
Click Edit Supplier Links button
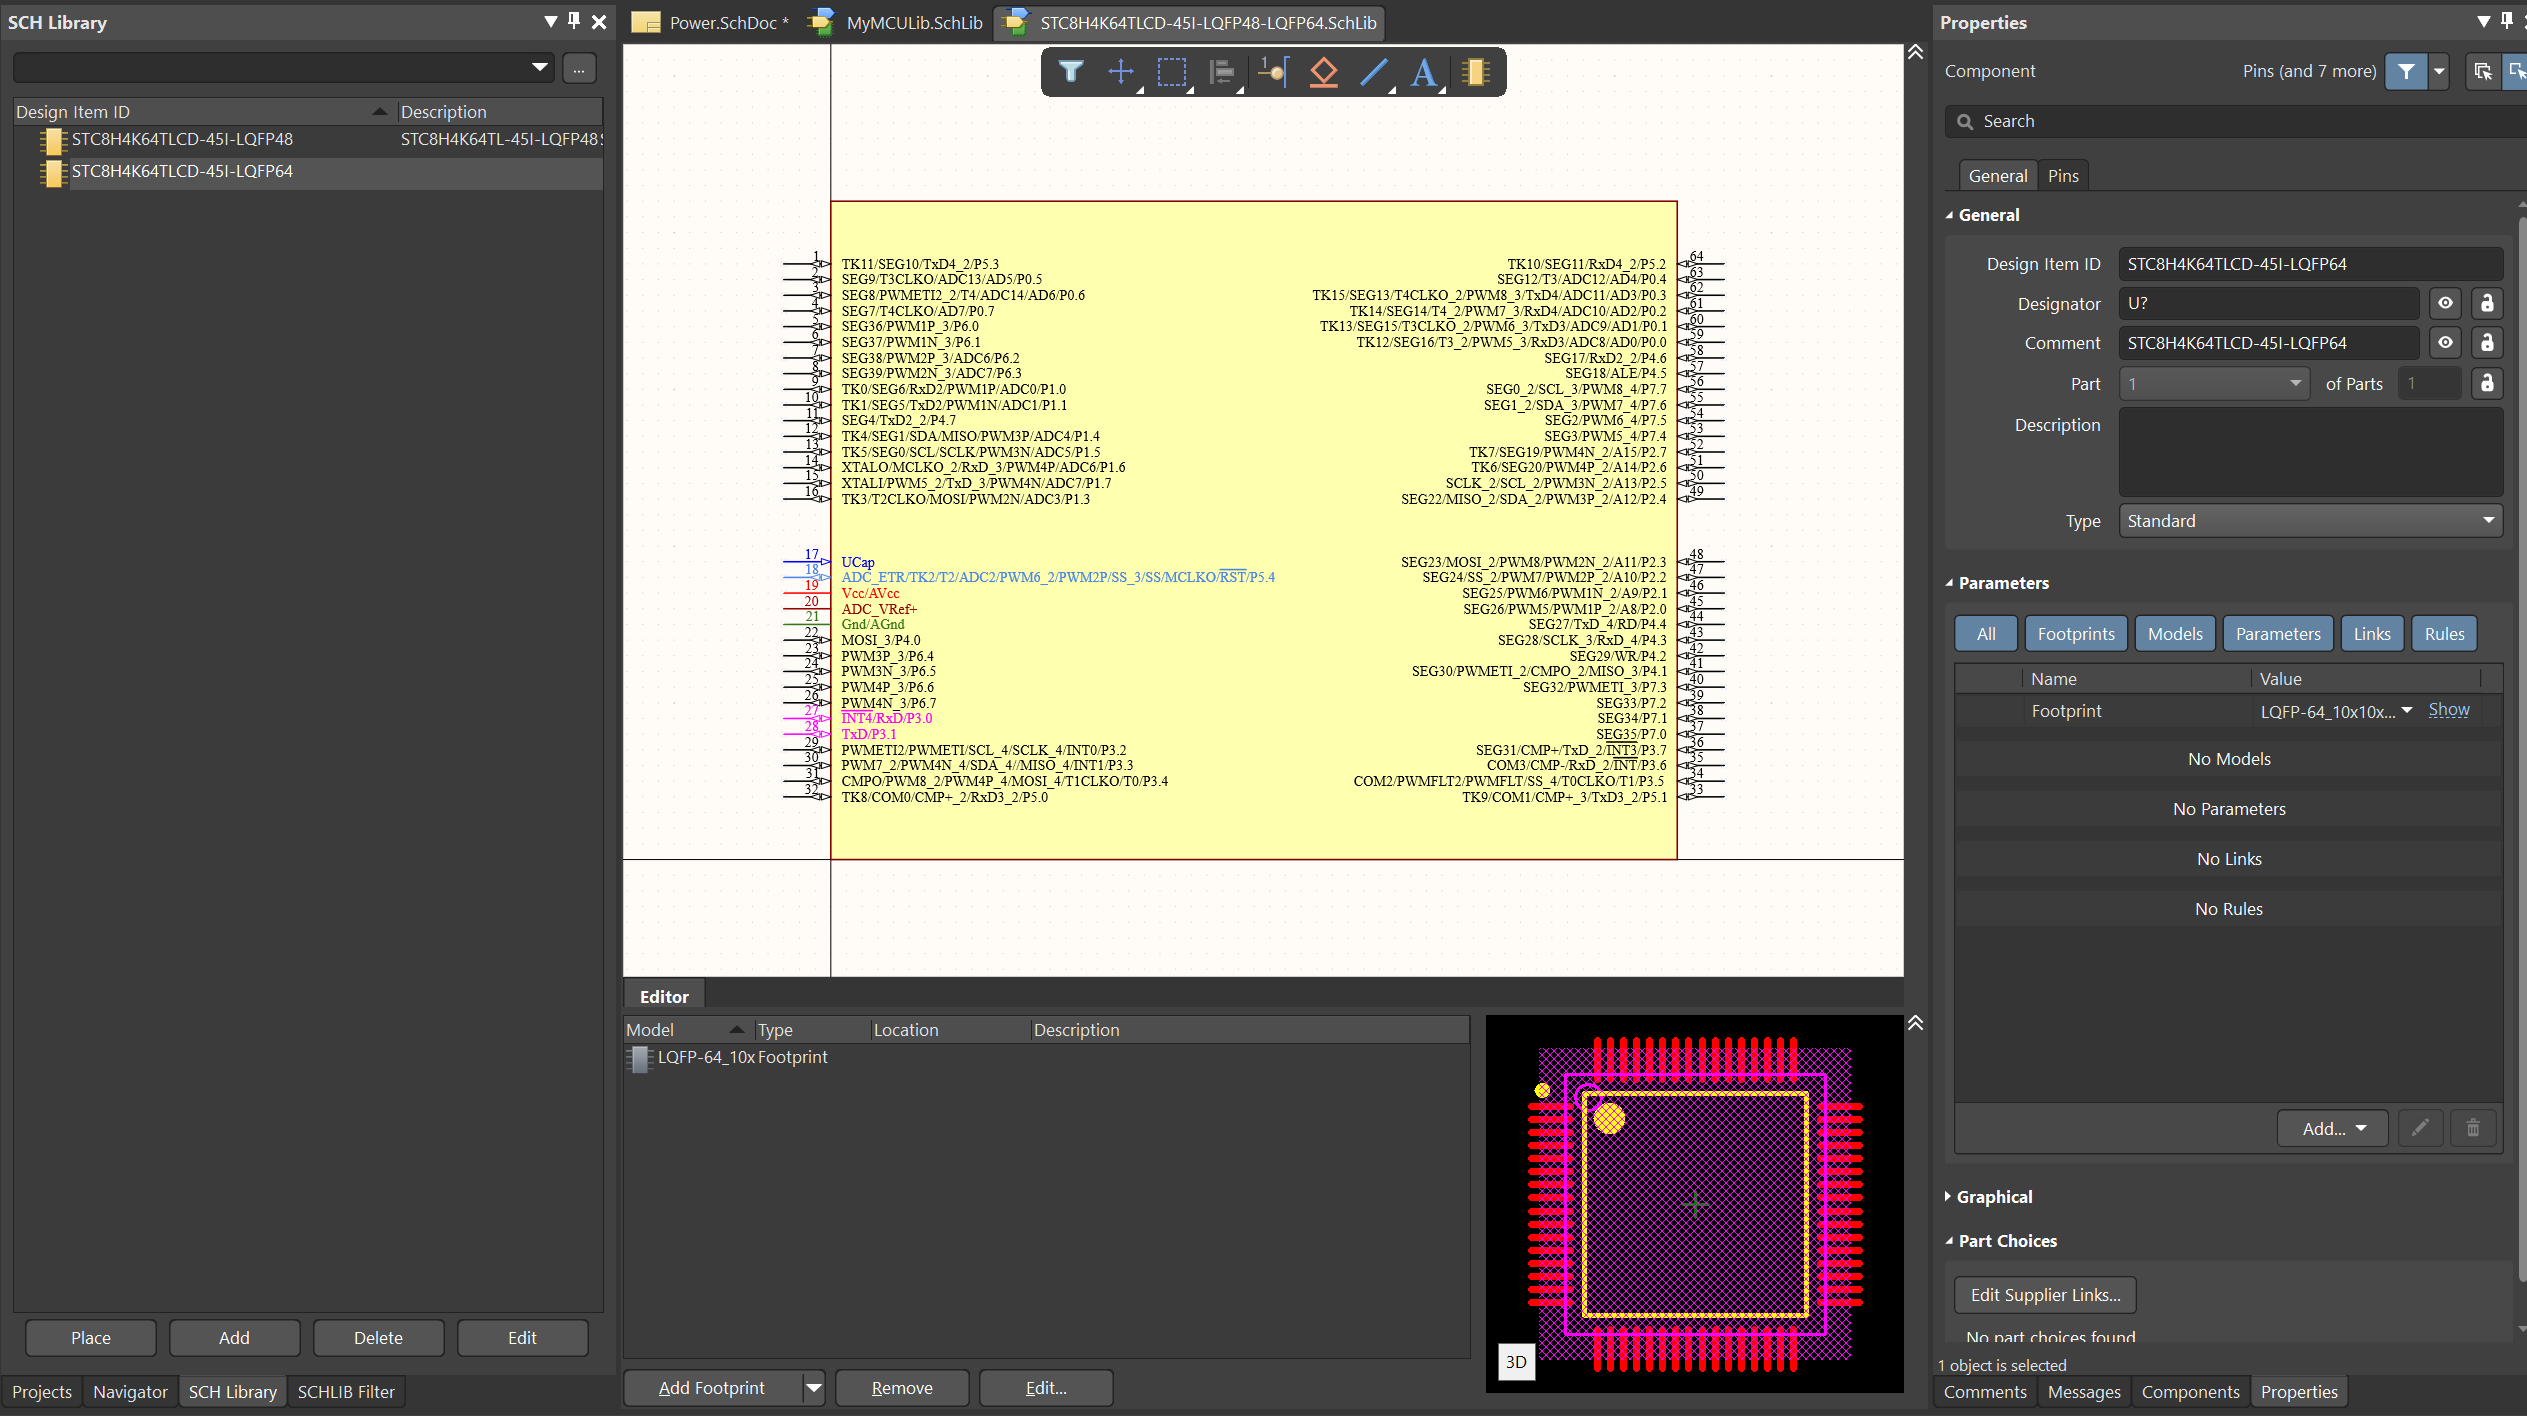(2045, 1294)
